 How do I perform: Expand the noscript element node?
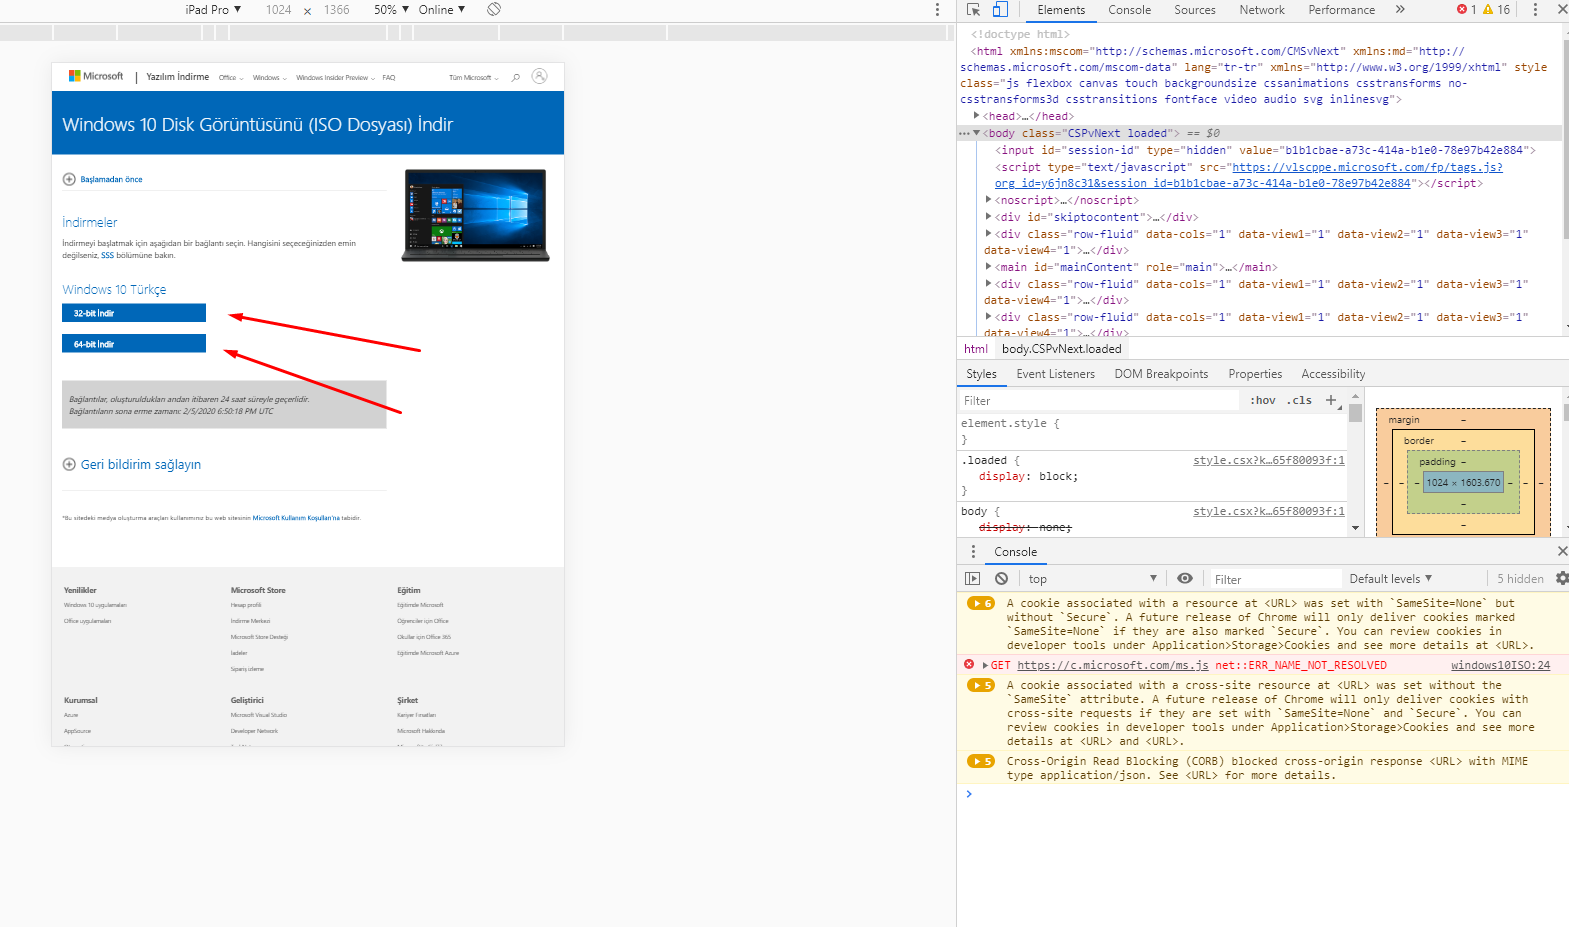[x=989, y=200]
